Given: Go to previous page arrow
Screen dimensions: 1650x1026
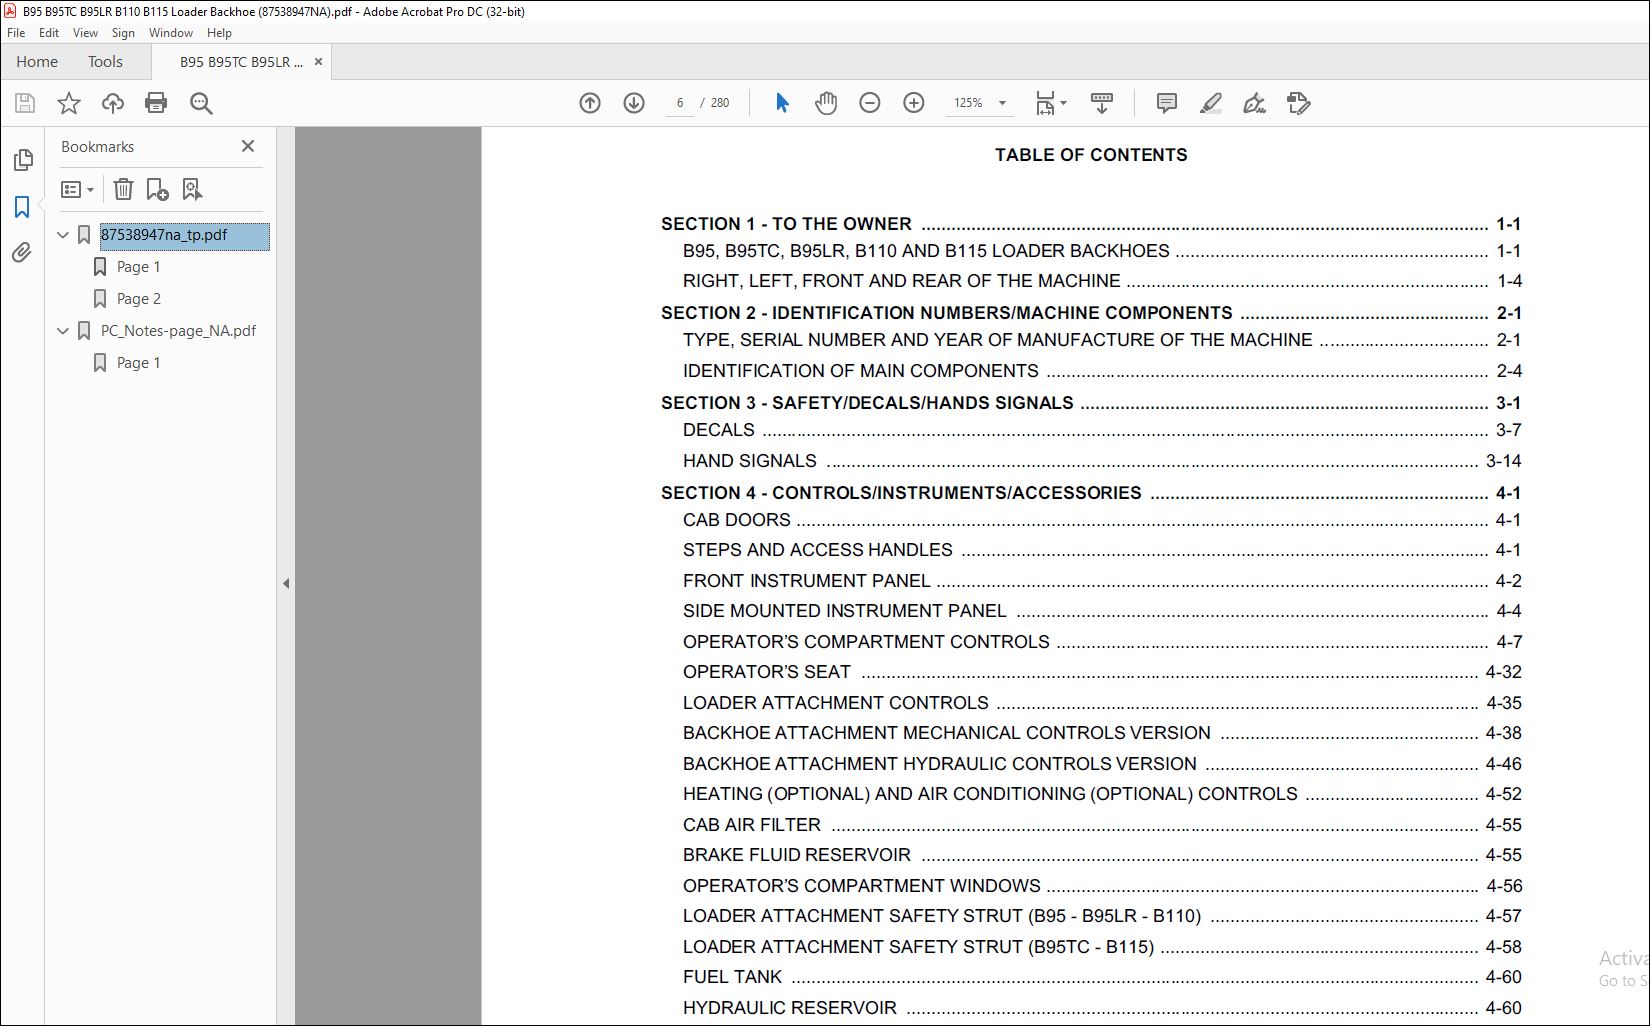Looking at the screenshot, I should (590, 103).
